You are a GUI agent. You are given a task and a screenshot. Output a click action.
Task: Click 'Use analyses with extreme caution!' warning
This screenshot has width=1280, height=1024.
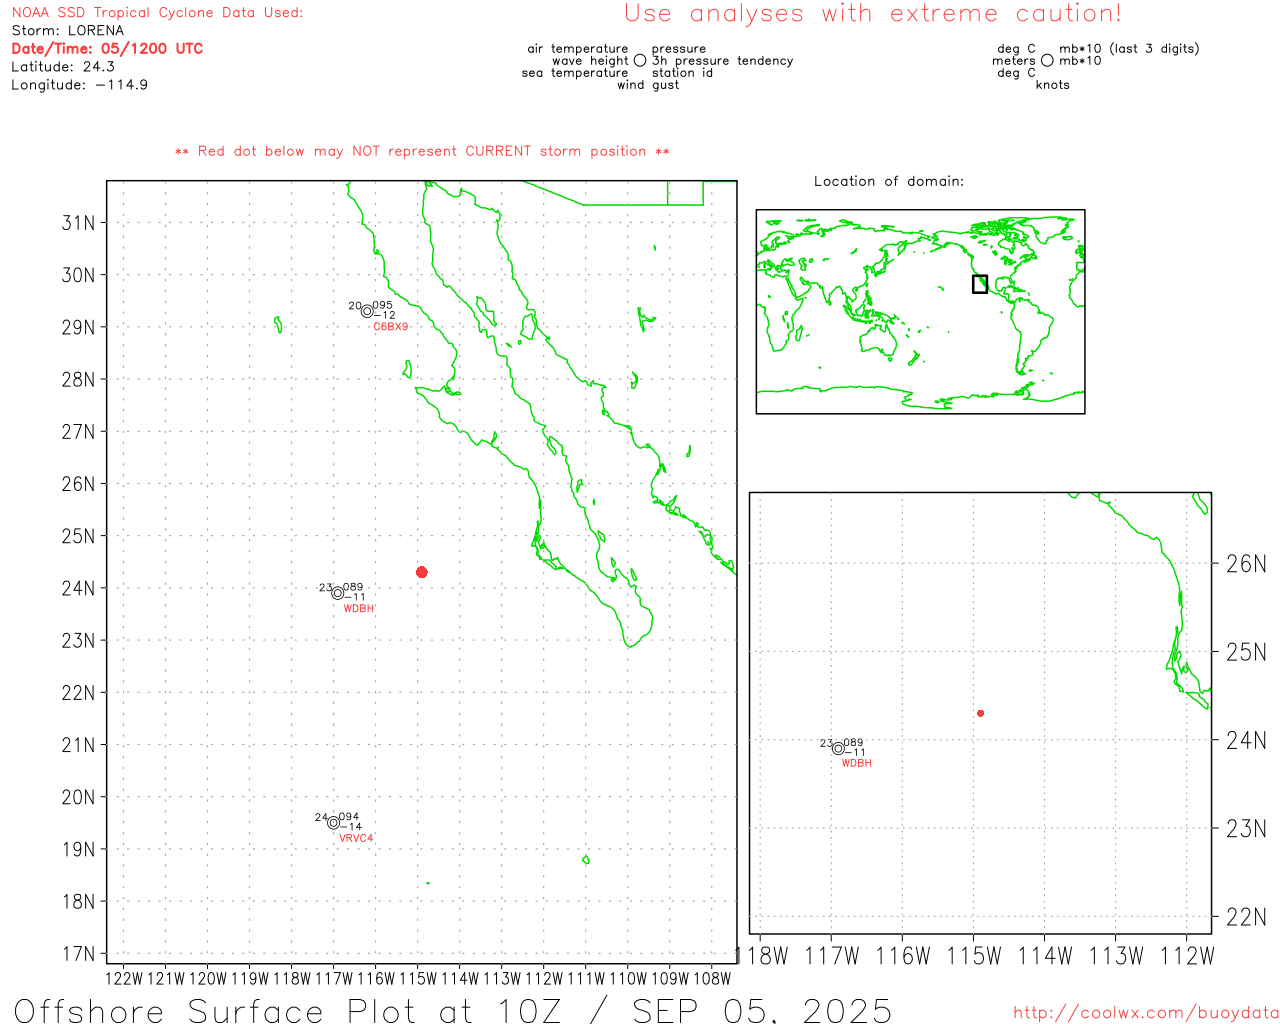point(873,14)
